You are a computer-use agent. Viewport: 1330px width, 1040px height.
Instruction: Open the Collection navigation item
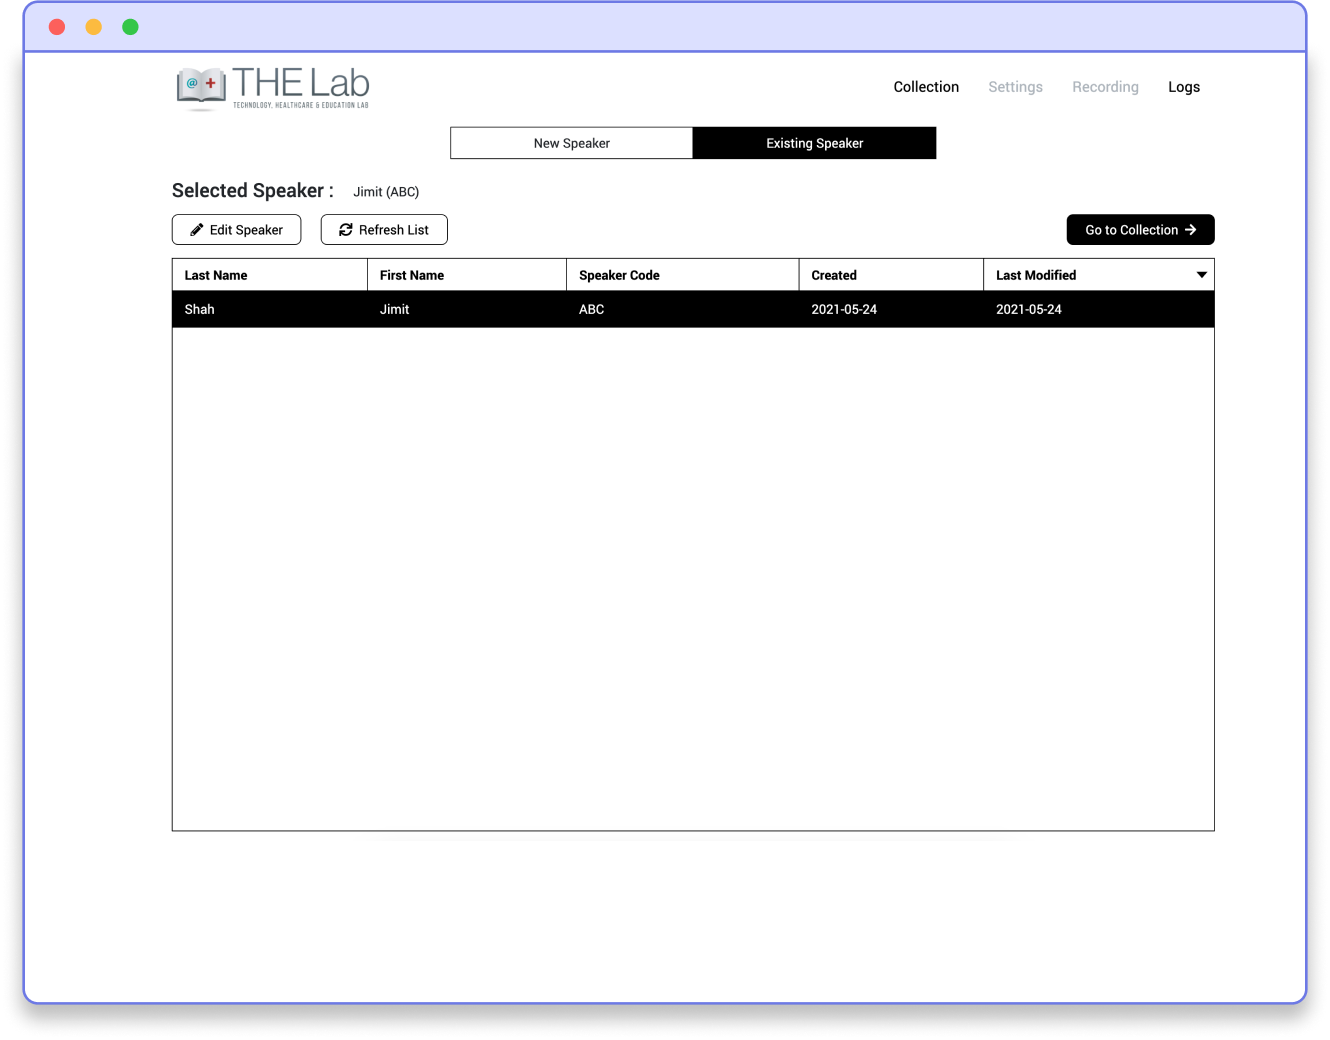point(926,87)
